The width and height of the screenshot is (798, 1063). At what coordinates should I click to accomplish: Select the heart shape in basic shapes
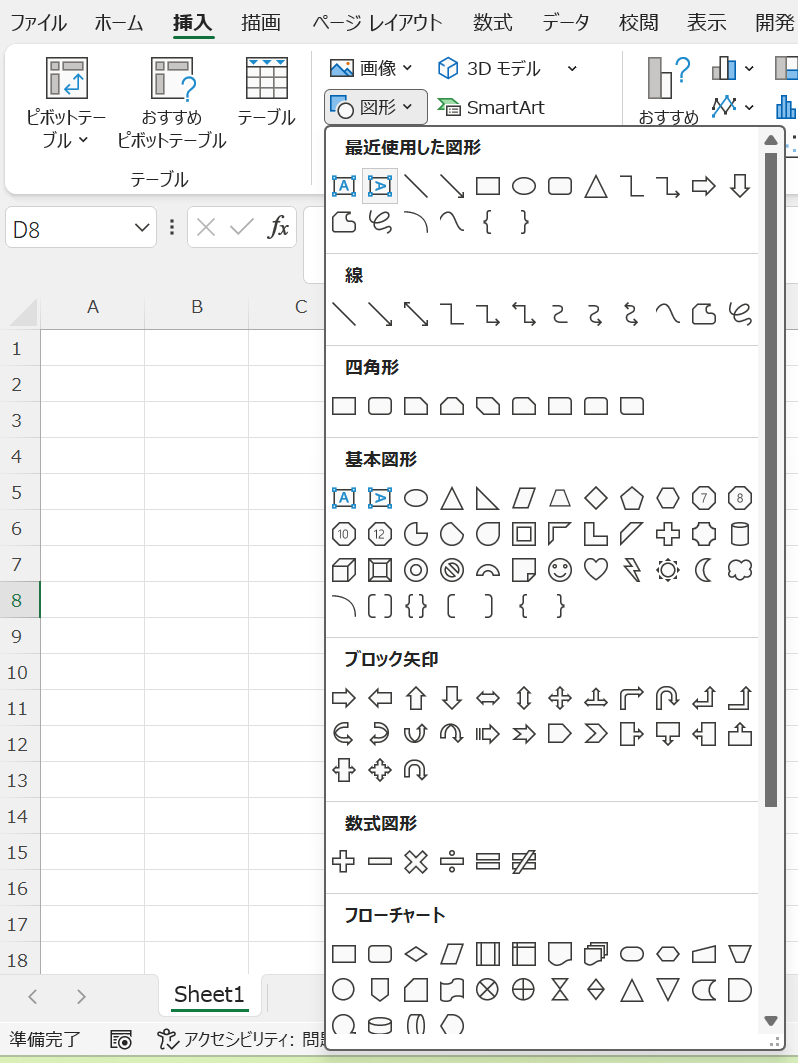pyautogui.click(x=596, y=570)
